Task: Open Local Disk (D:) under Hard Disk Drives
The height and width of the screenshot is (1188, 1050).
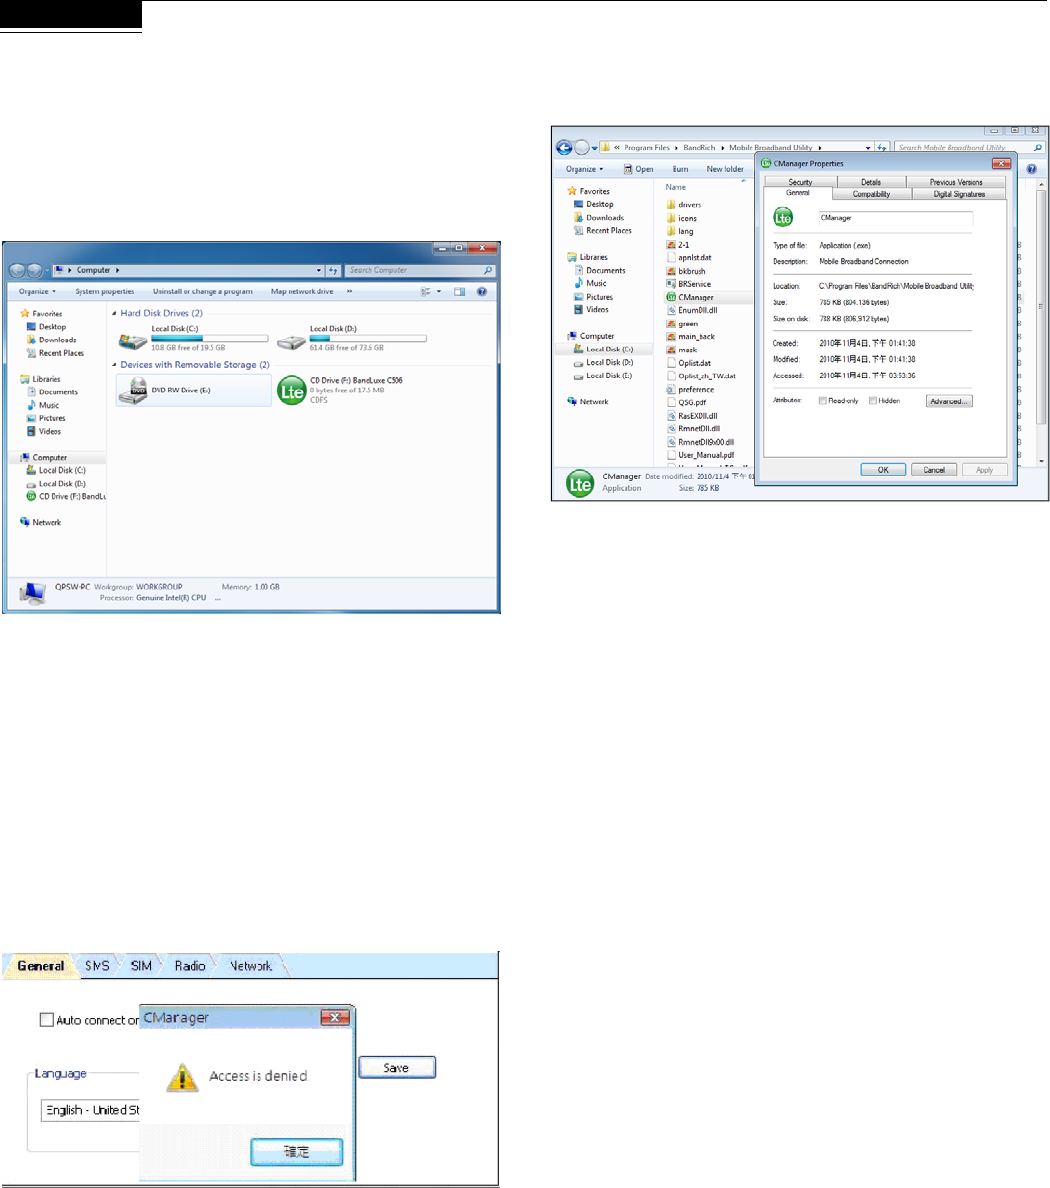Action: tap(352, 339)
